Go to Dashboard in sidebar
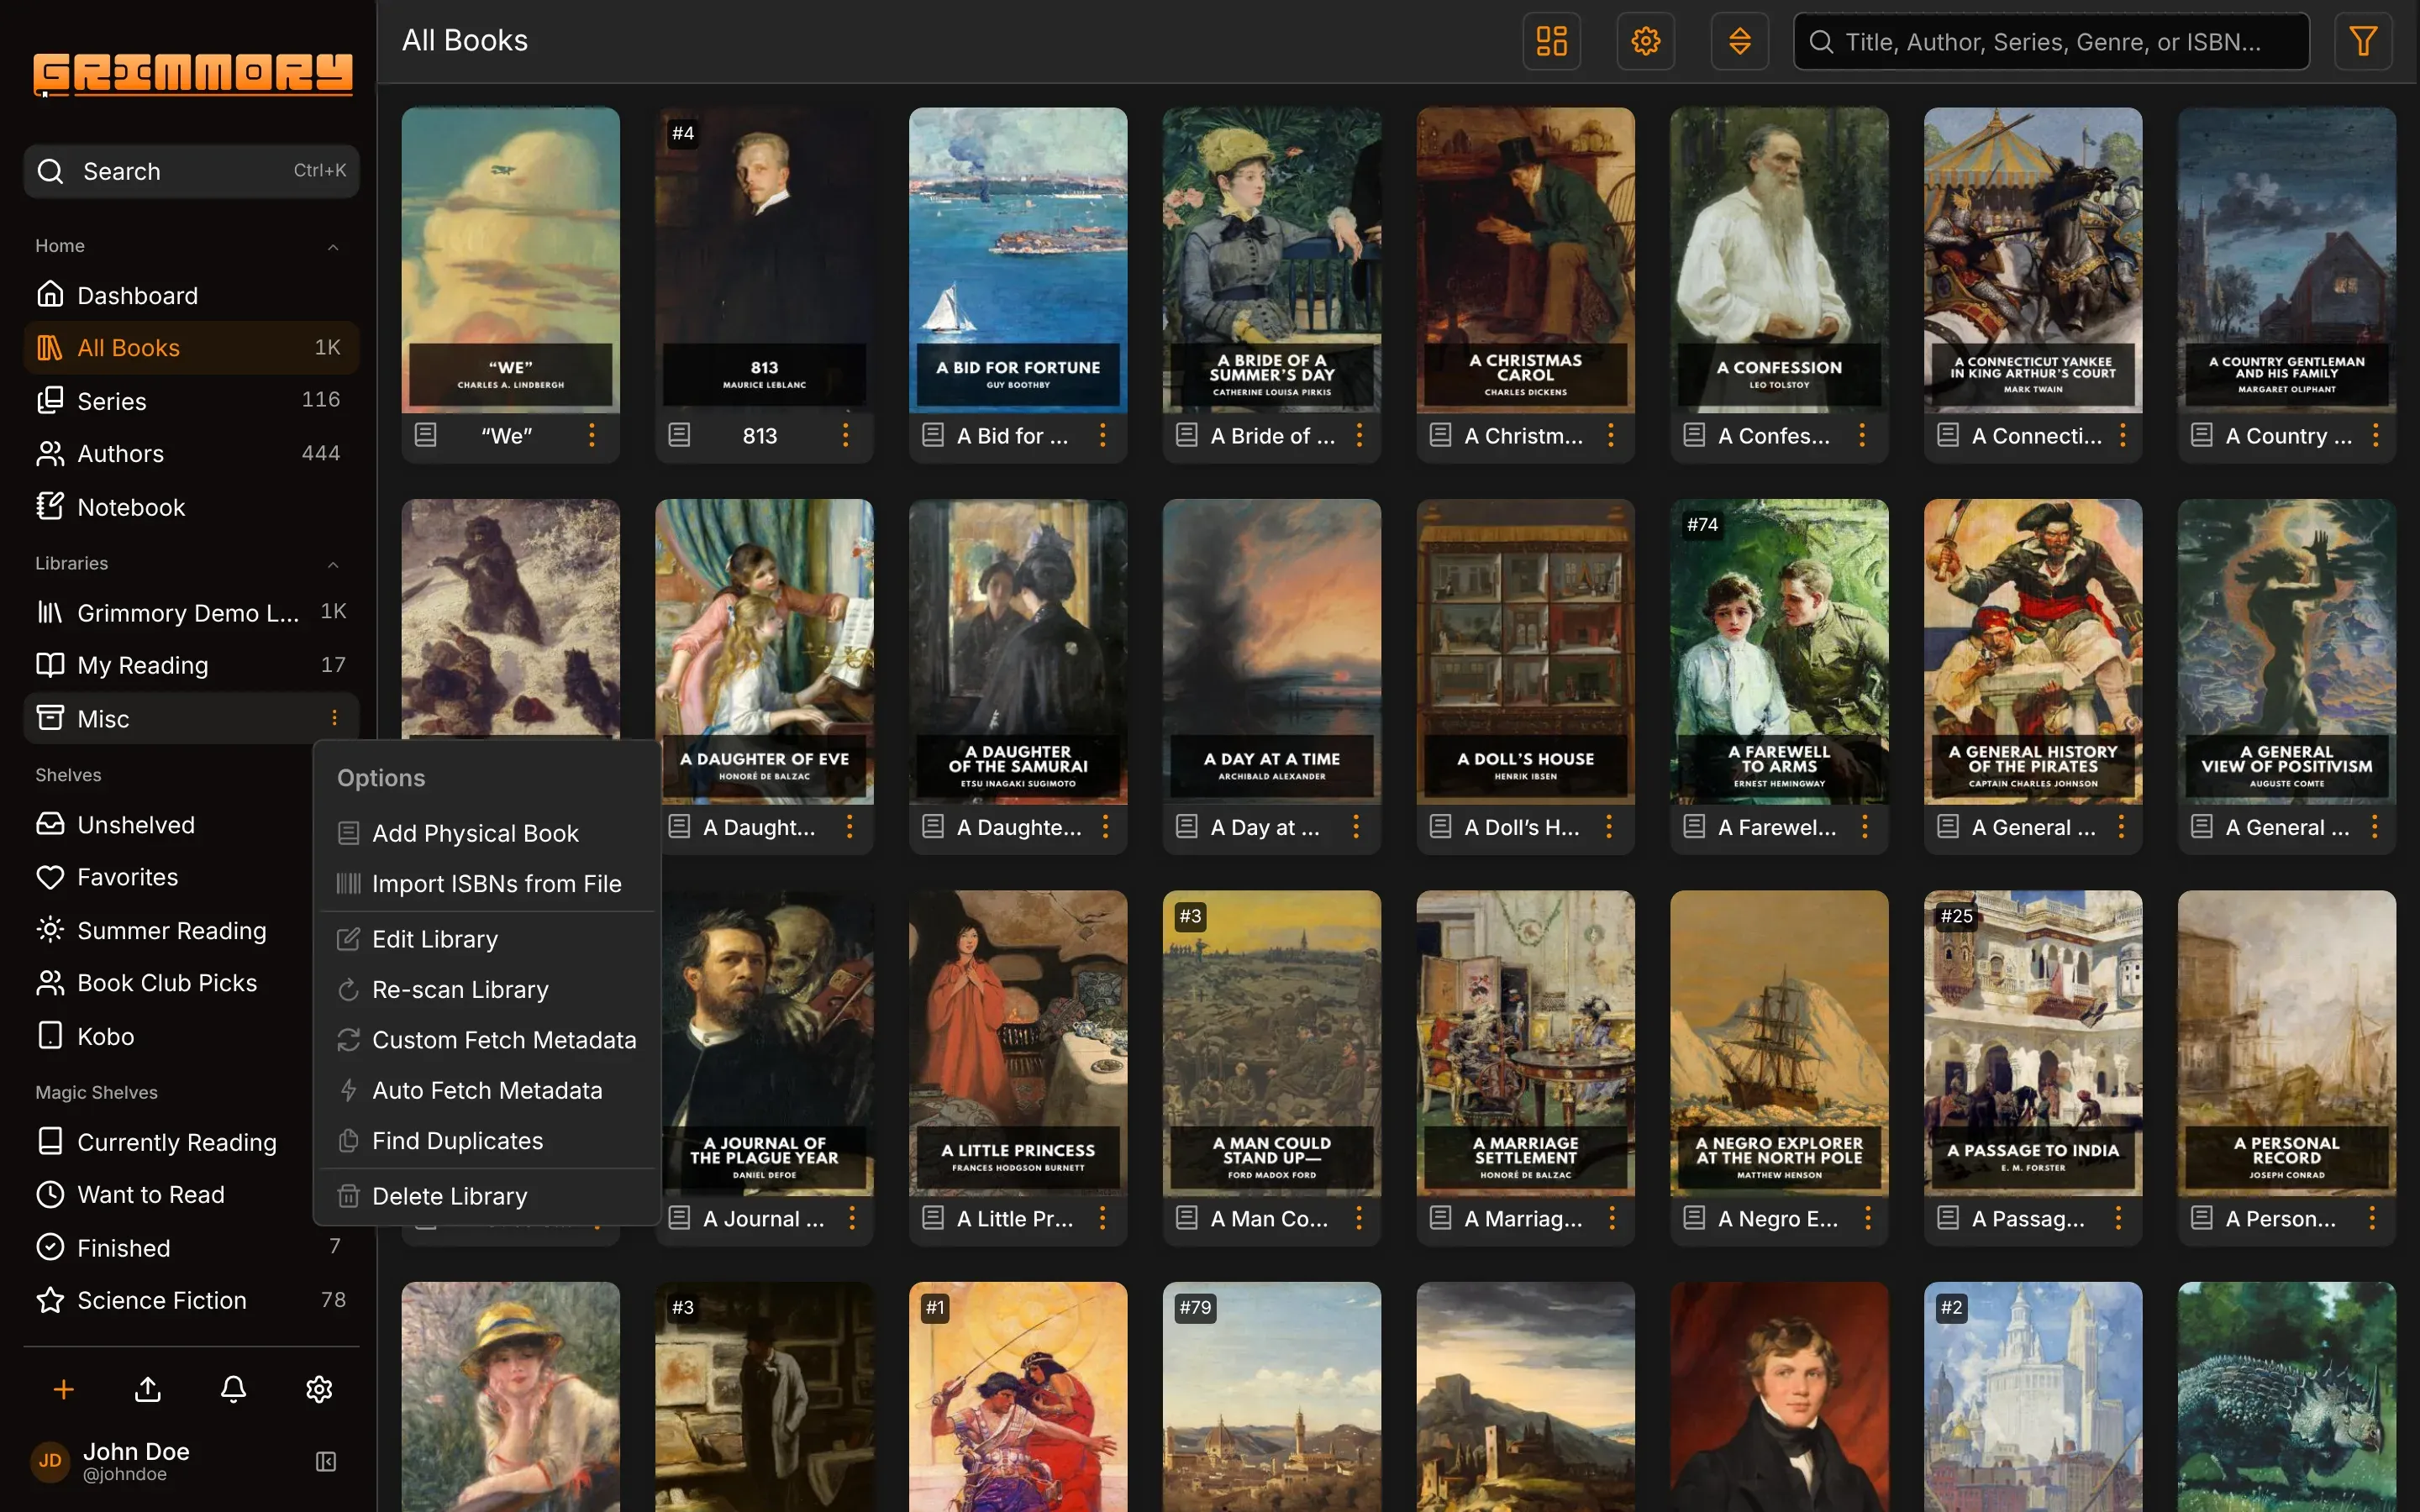This screenshot has height=1512, width=2420. click(x=191, y=295)
